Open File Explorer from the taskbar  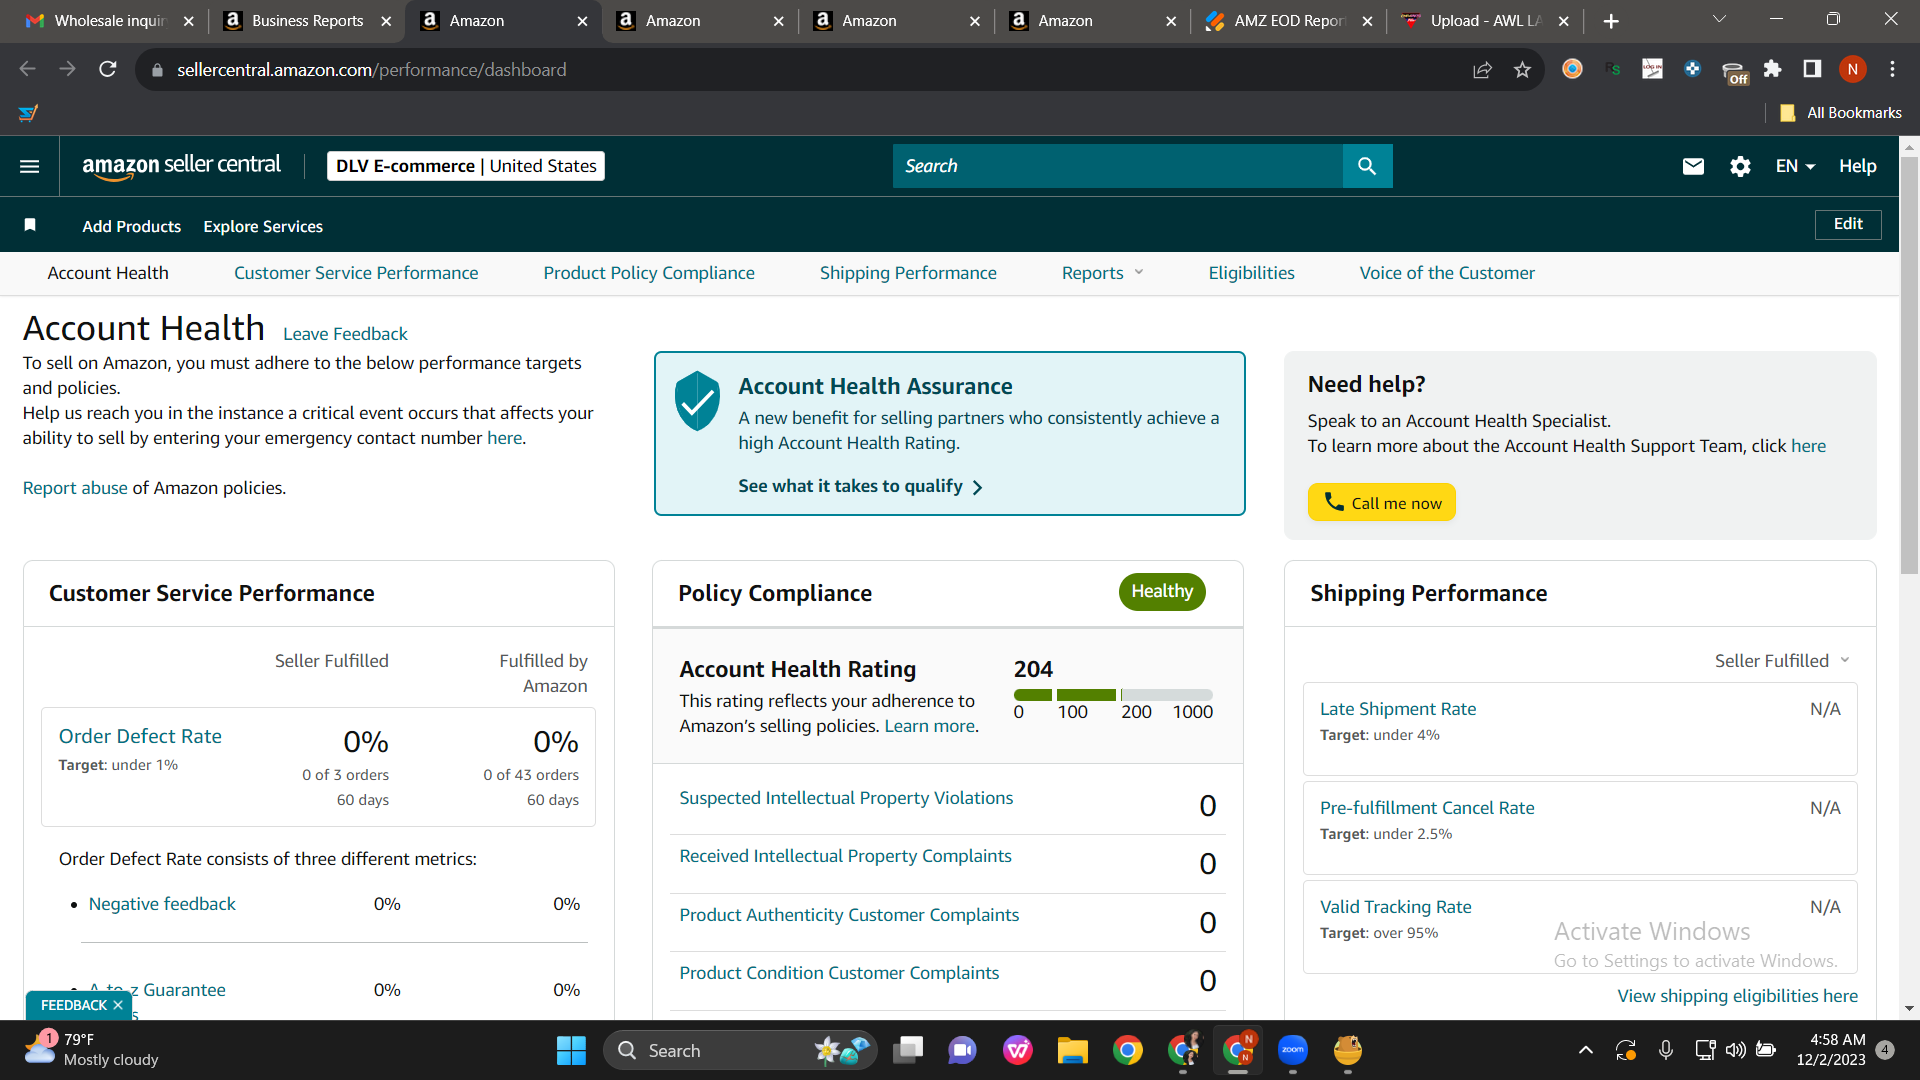pos(1073,1050)
